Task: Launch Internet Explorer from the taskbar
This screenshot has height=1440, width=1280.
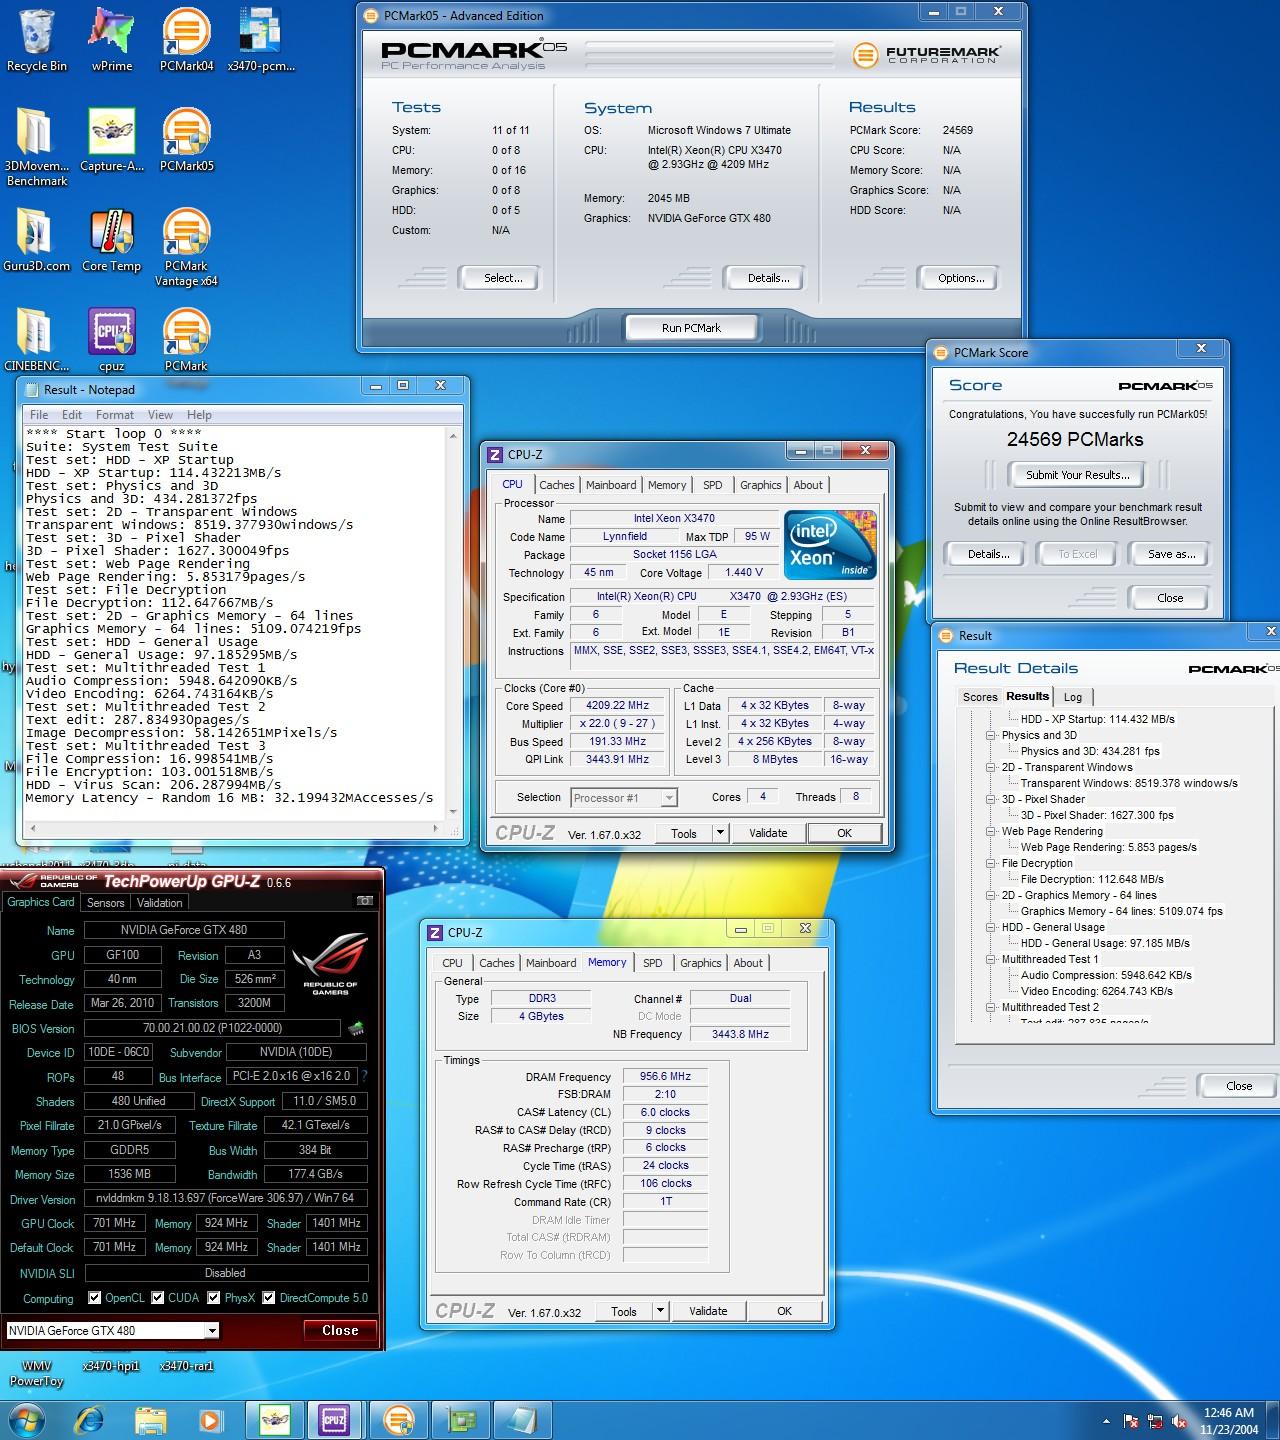Action: tap(90, 1419)
